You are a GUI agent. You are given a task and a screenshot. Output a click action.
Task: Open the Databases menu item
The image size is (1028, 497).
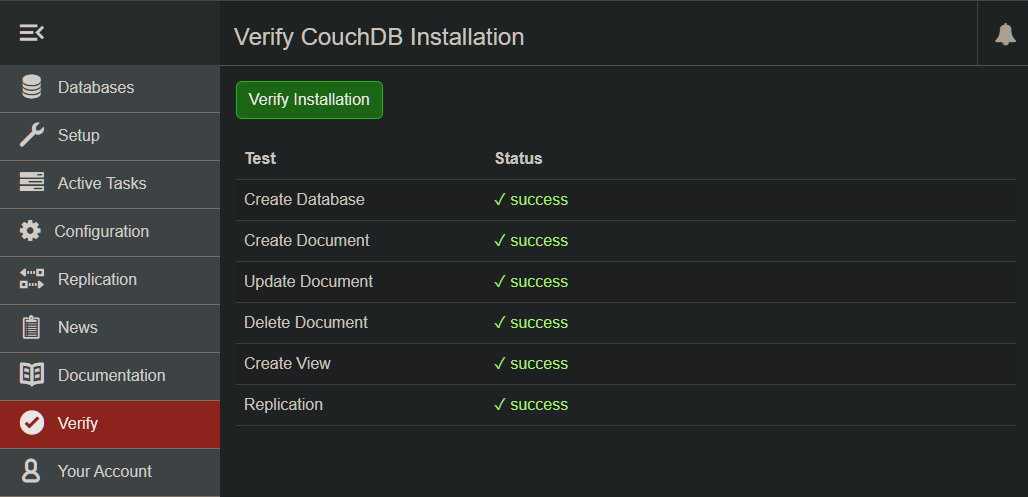point(96,87)
